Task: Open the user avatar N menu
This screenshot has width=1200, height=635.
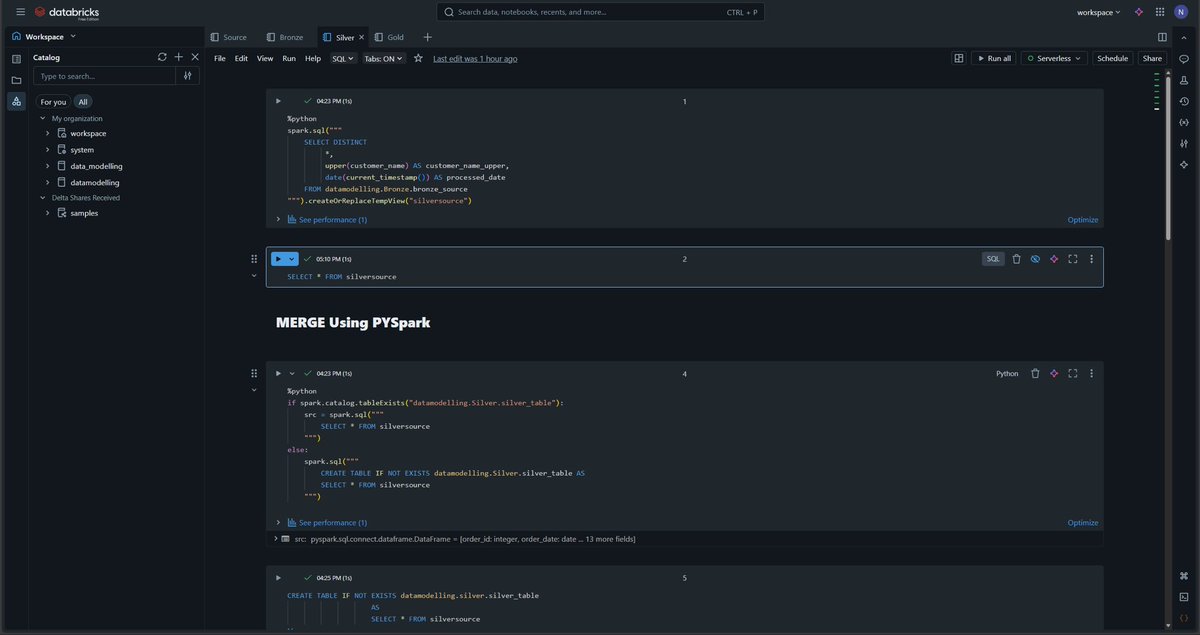Action: click(x=1181, y=12)
